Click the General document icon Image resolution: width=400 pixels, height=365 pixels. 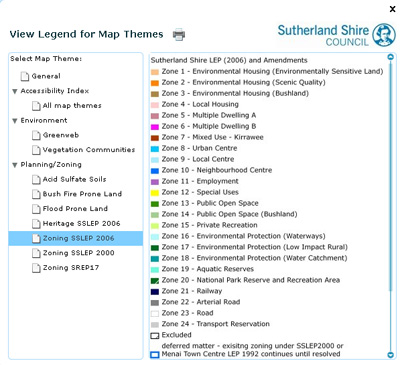coord(25,76)
